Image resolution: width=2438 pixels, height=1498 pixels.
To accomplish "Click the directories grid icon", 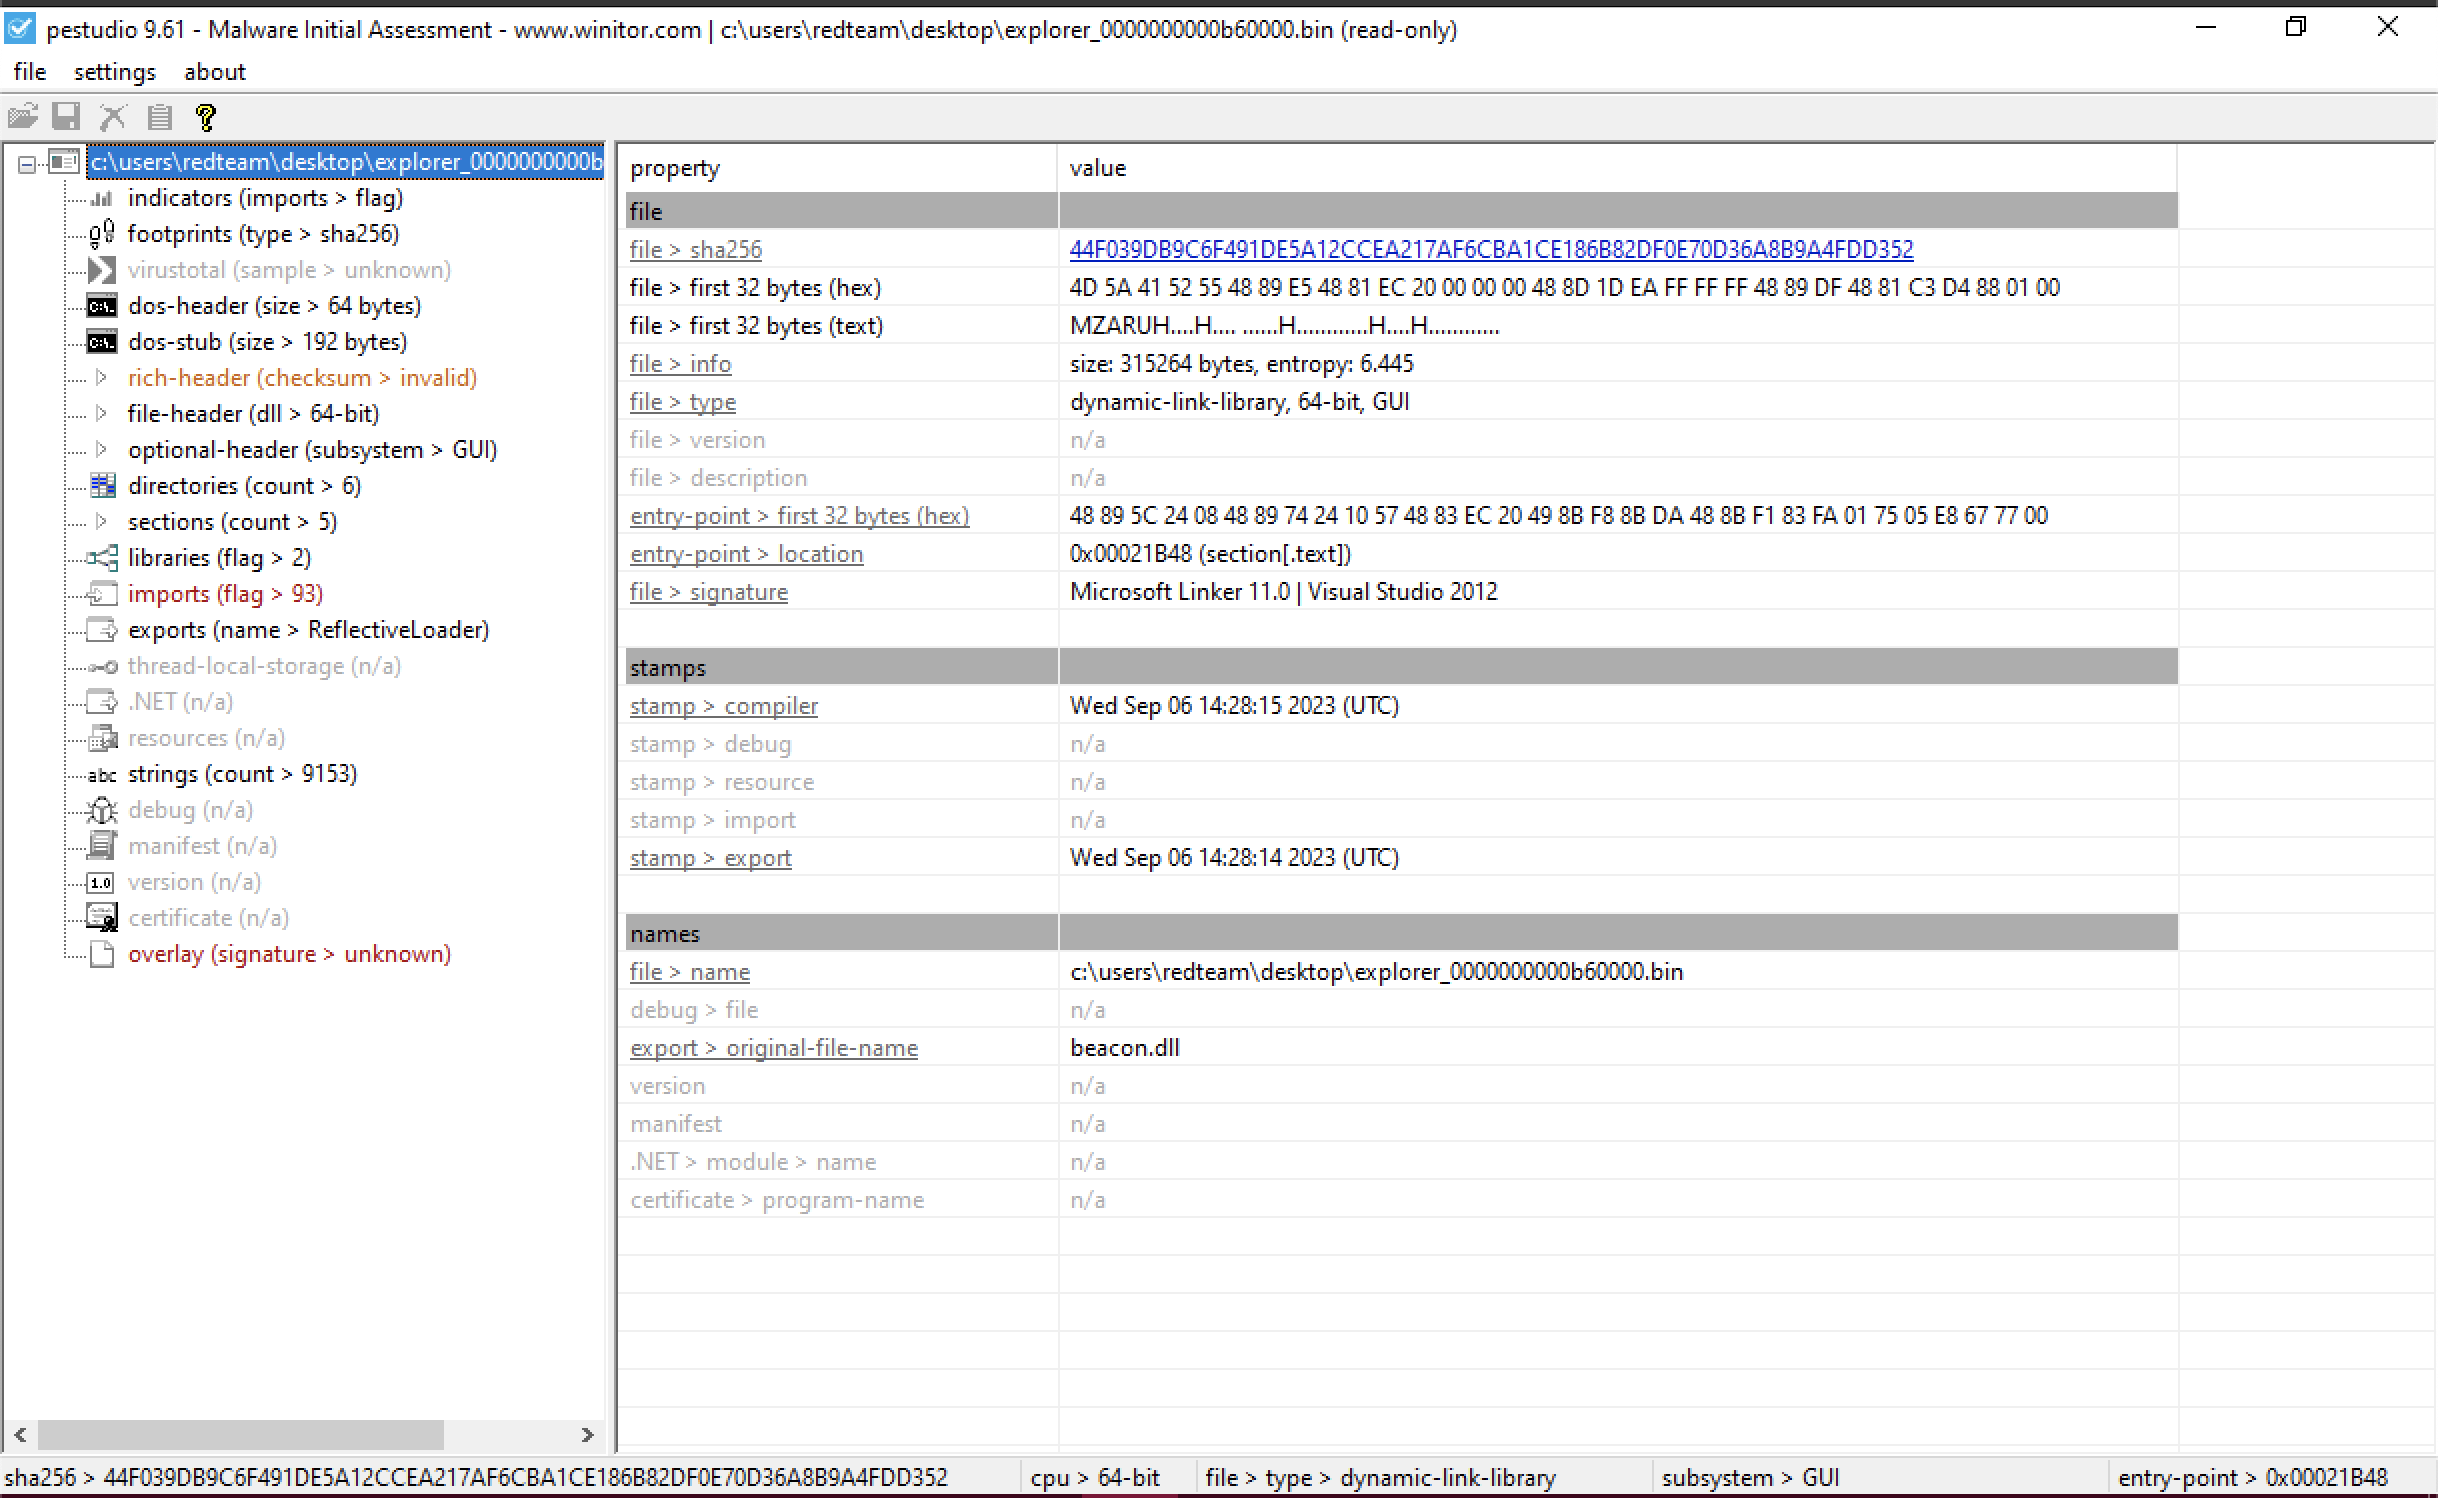I will click(x=102, y=486).
